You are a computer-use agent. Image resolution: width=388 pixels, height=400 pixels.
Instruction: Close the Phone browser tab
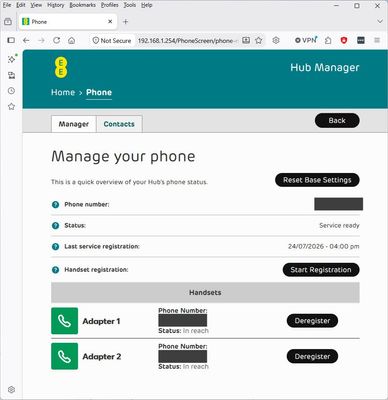pyautogui.click(x=110, y=22)
